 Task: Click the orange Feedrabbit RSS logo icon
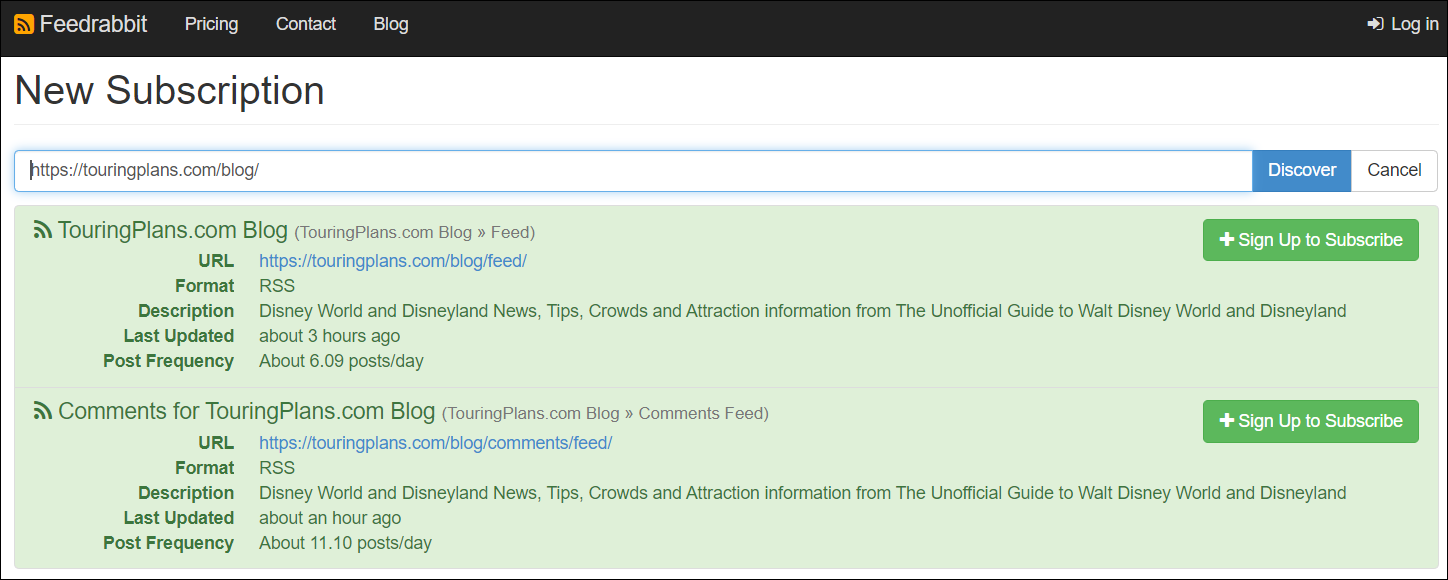(24, 25)
